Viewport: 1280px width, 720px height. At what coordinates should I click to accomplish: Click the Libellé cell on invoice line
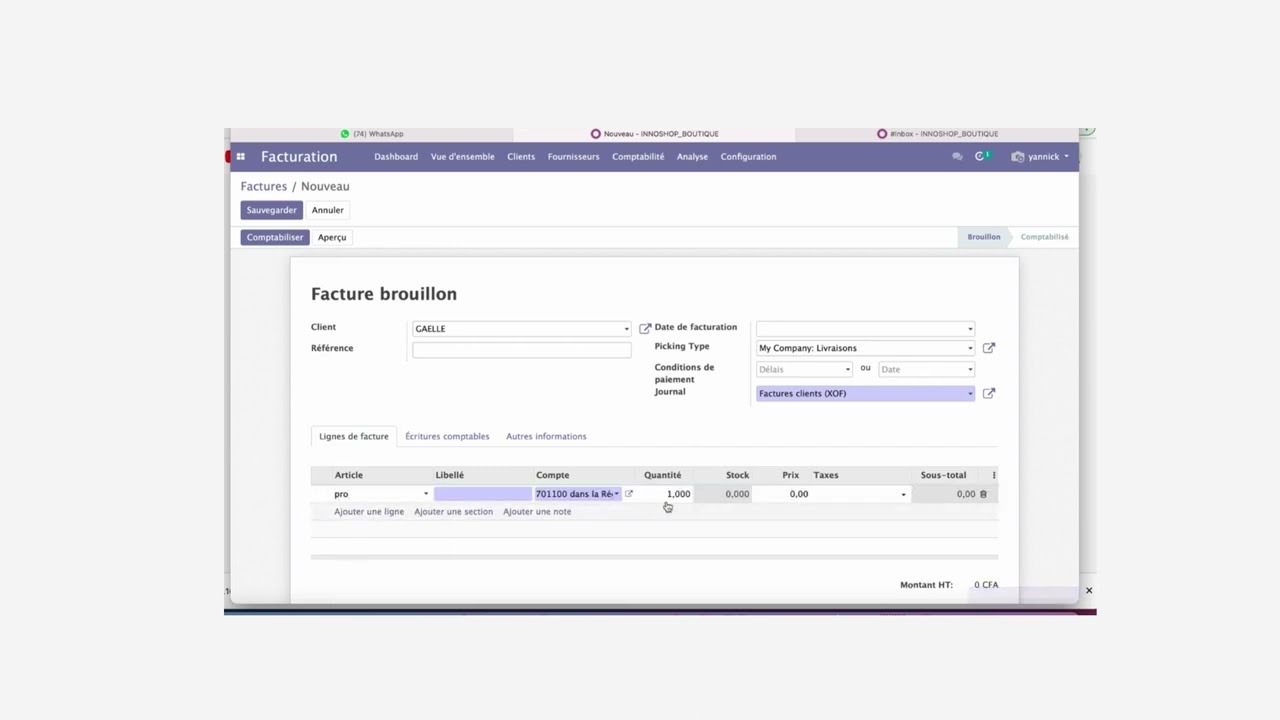point(482,494)
